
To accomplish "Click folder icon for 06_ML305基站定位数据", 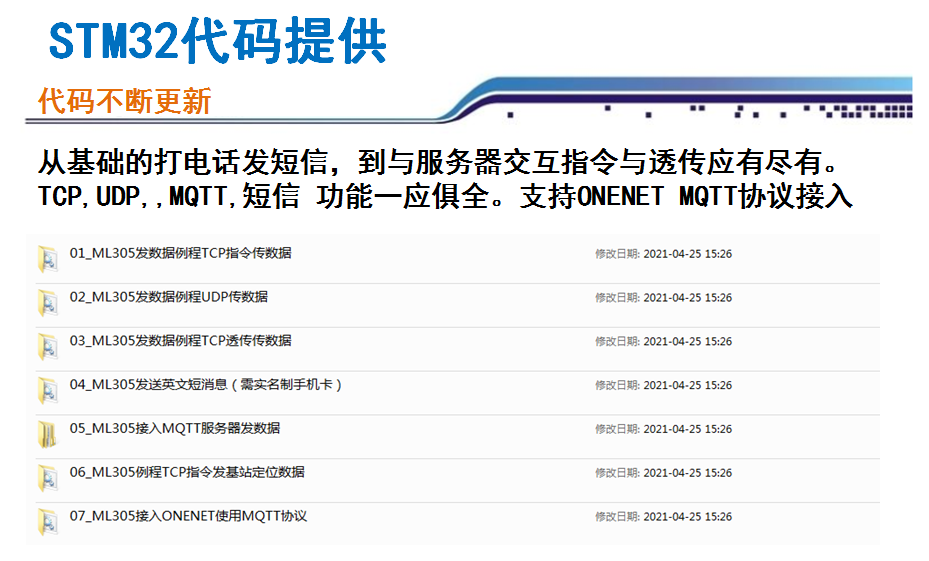I will pos(47,478).
